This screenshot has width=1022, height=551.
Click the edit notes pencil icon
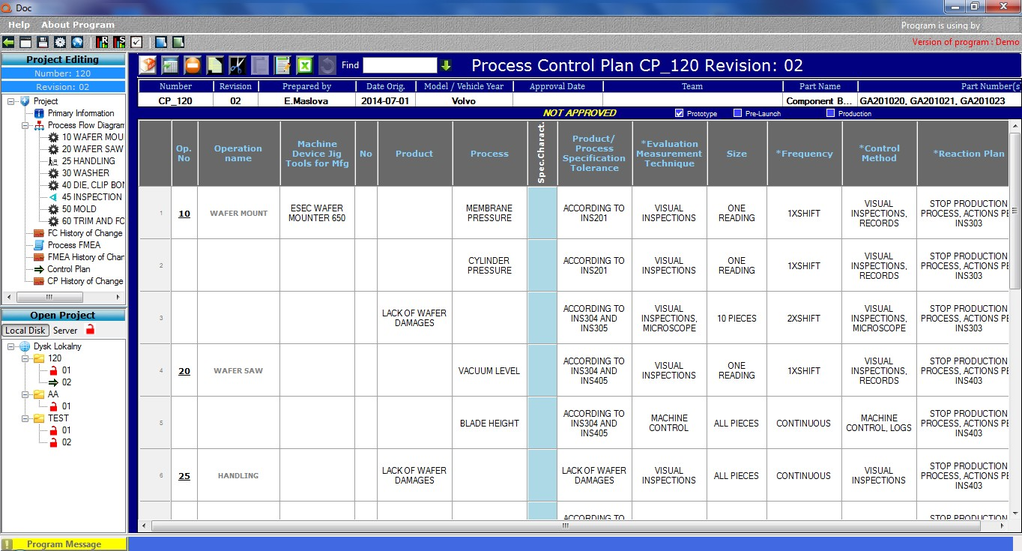(282, 65)
